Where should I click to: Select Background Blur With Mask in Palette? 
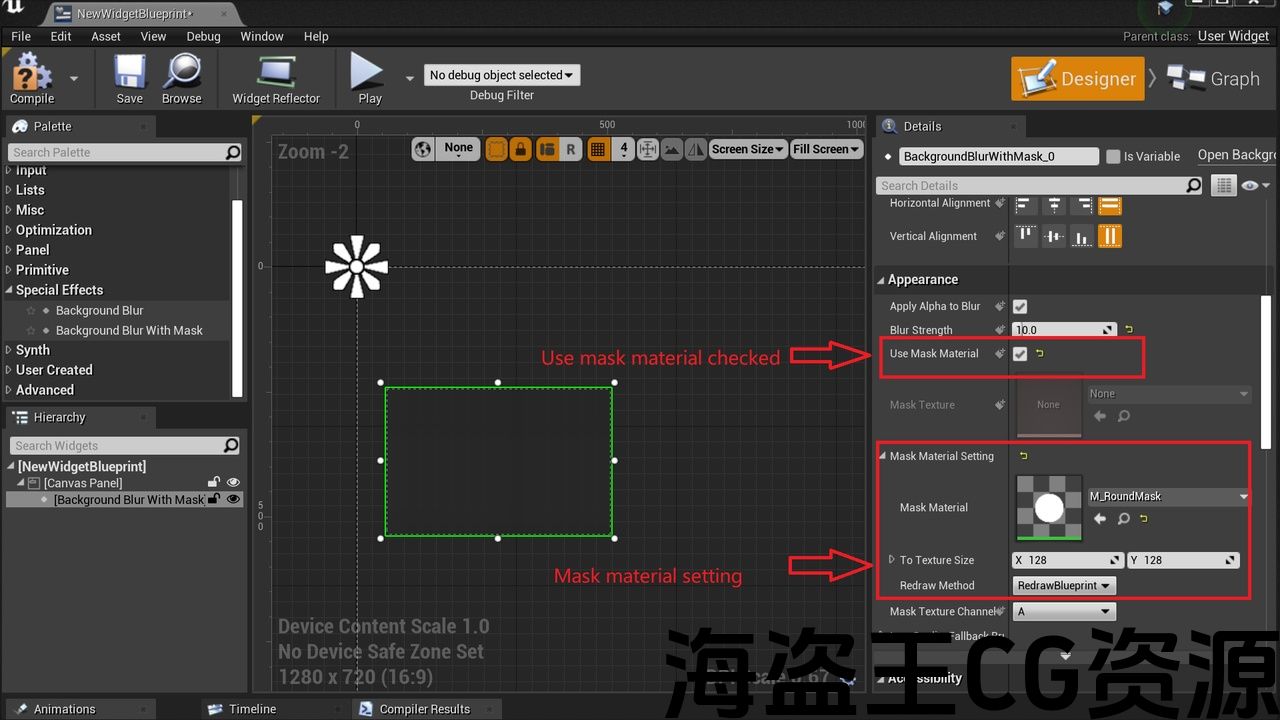click(x=129, y=330)
